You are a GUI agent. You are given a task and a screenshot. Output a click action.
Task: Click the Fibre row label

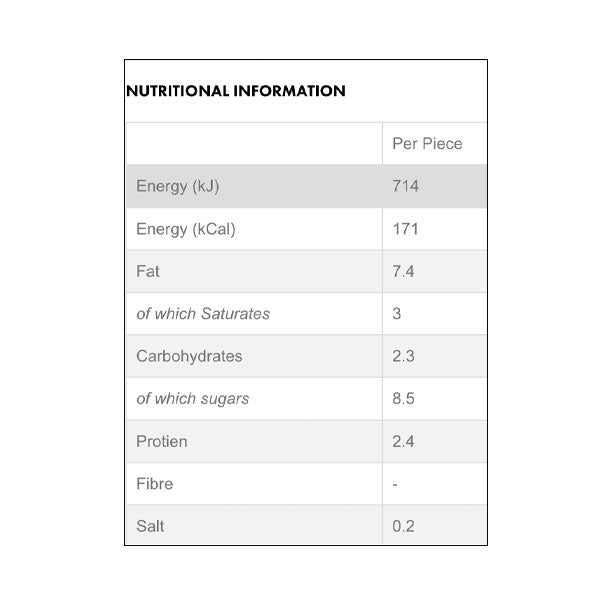pos(155,484)
